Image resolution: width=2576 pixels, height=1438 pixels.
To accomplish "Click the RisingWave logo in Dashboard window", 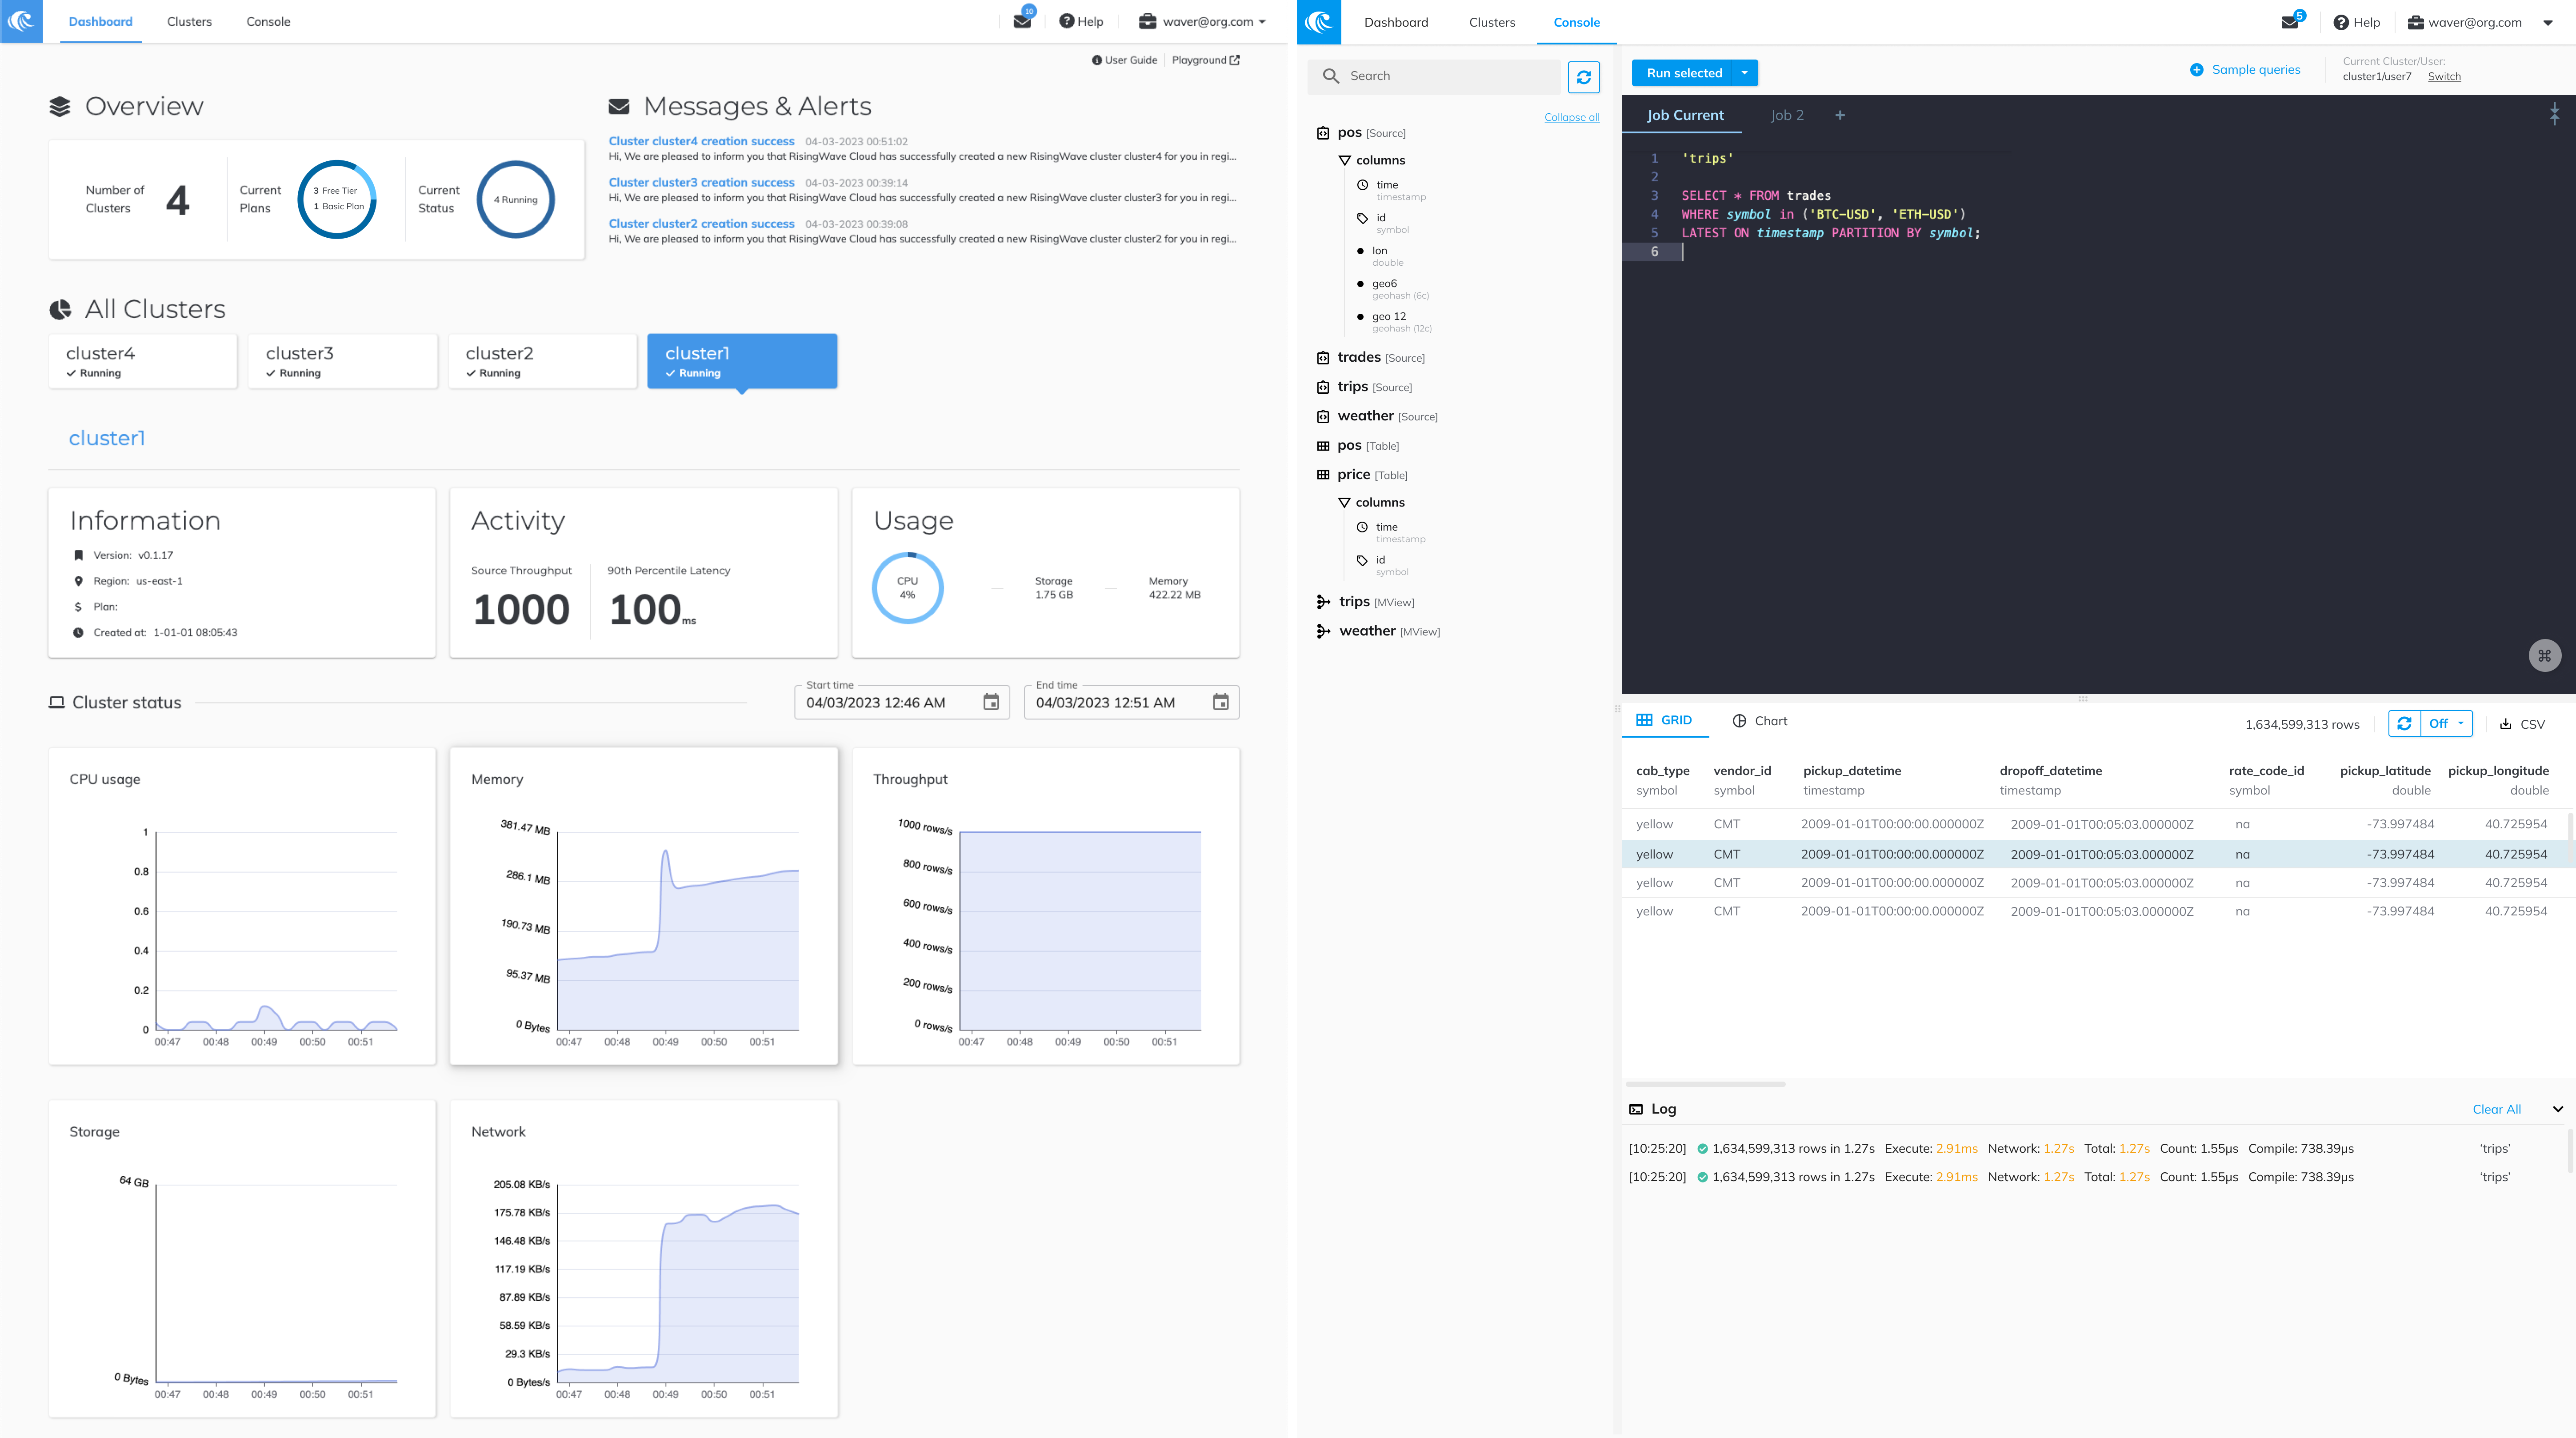I will click(x=21, y=21).
